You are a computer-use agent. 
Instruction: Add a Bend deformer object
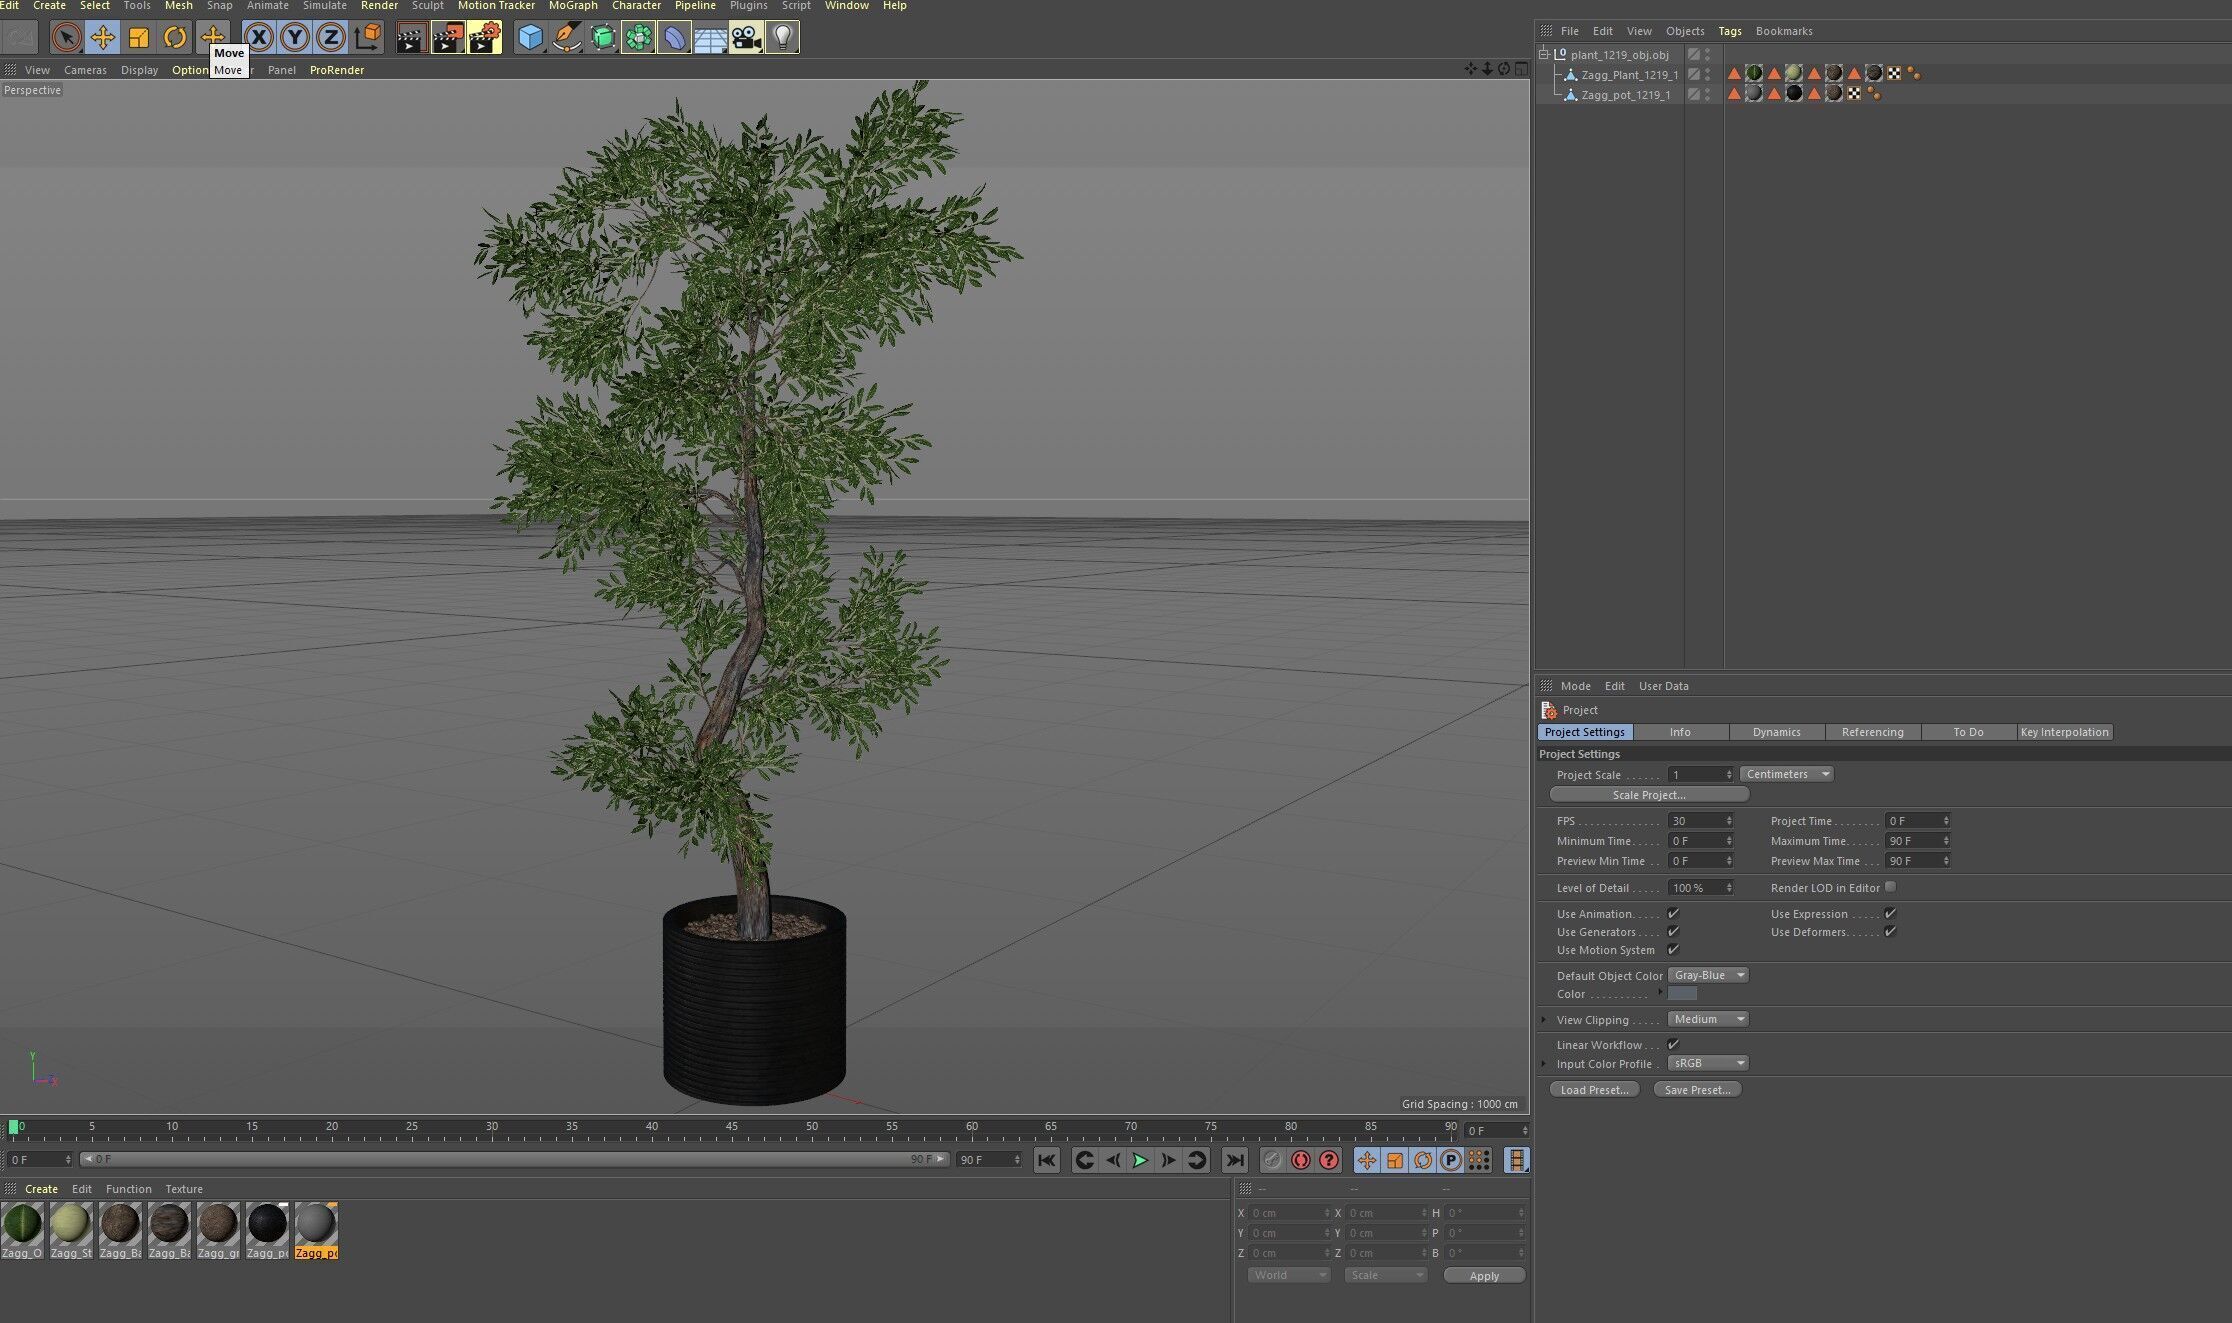674,38
